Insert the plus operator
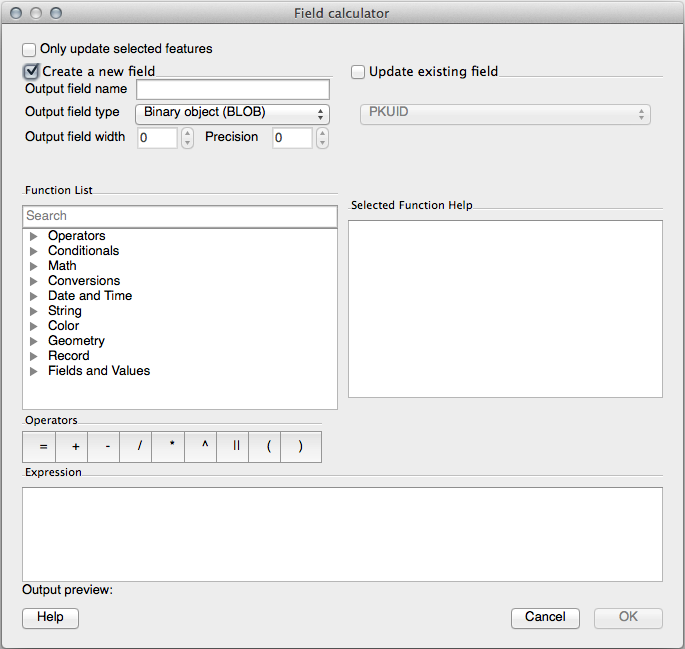Image resolution: width=685 pixels, height=649 pixels. 75,447
